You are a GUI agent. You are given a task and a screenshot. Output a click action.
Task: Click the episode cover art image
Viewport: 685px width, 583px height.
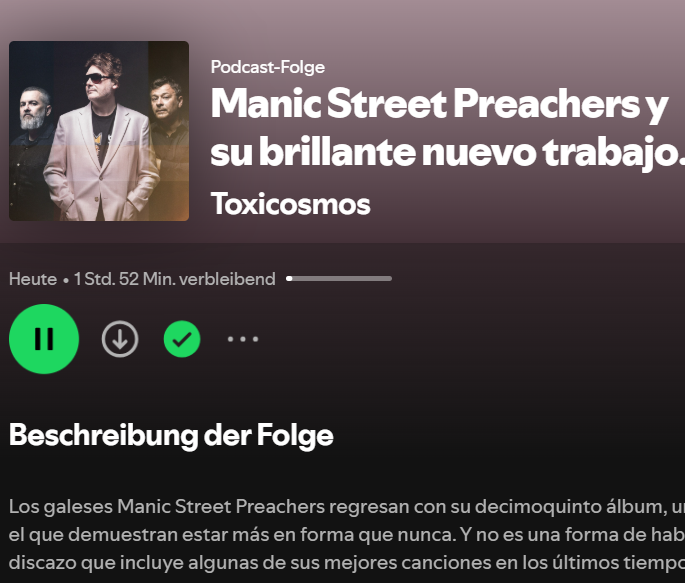[x=99, y=131]
